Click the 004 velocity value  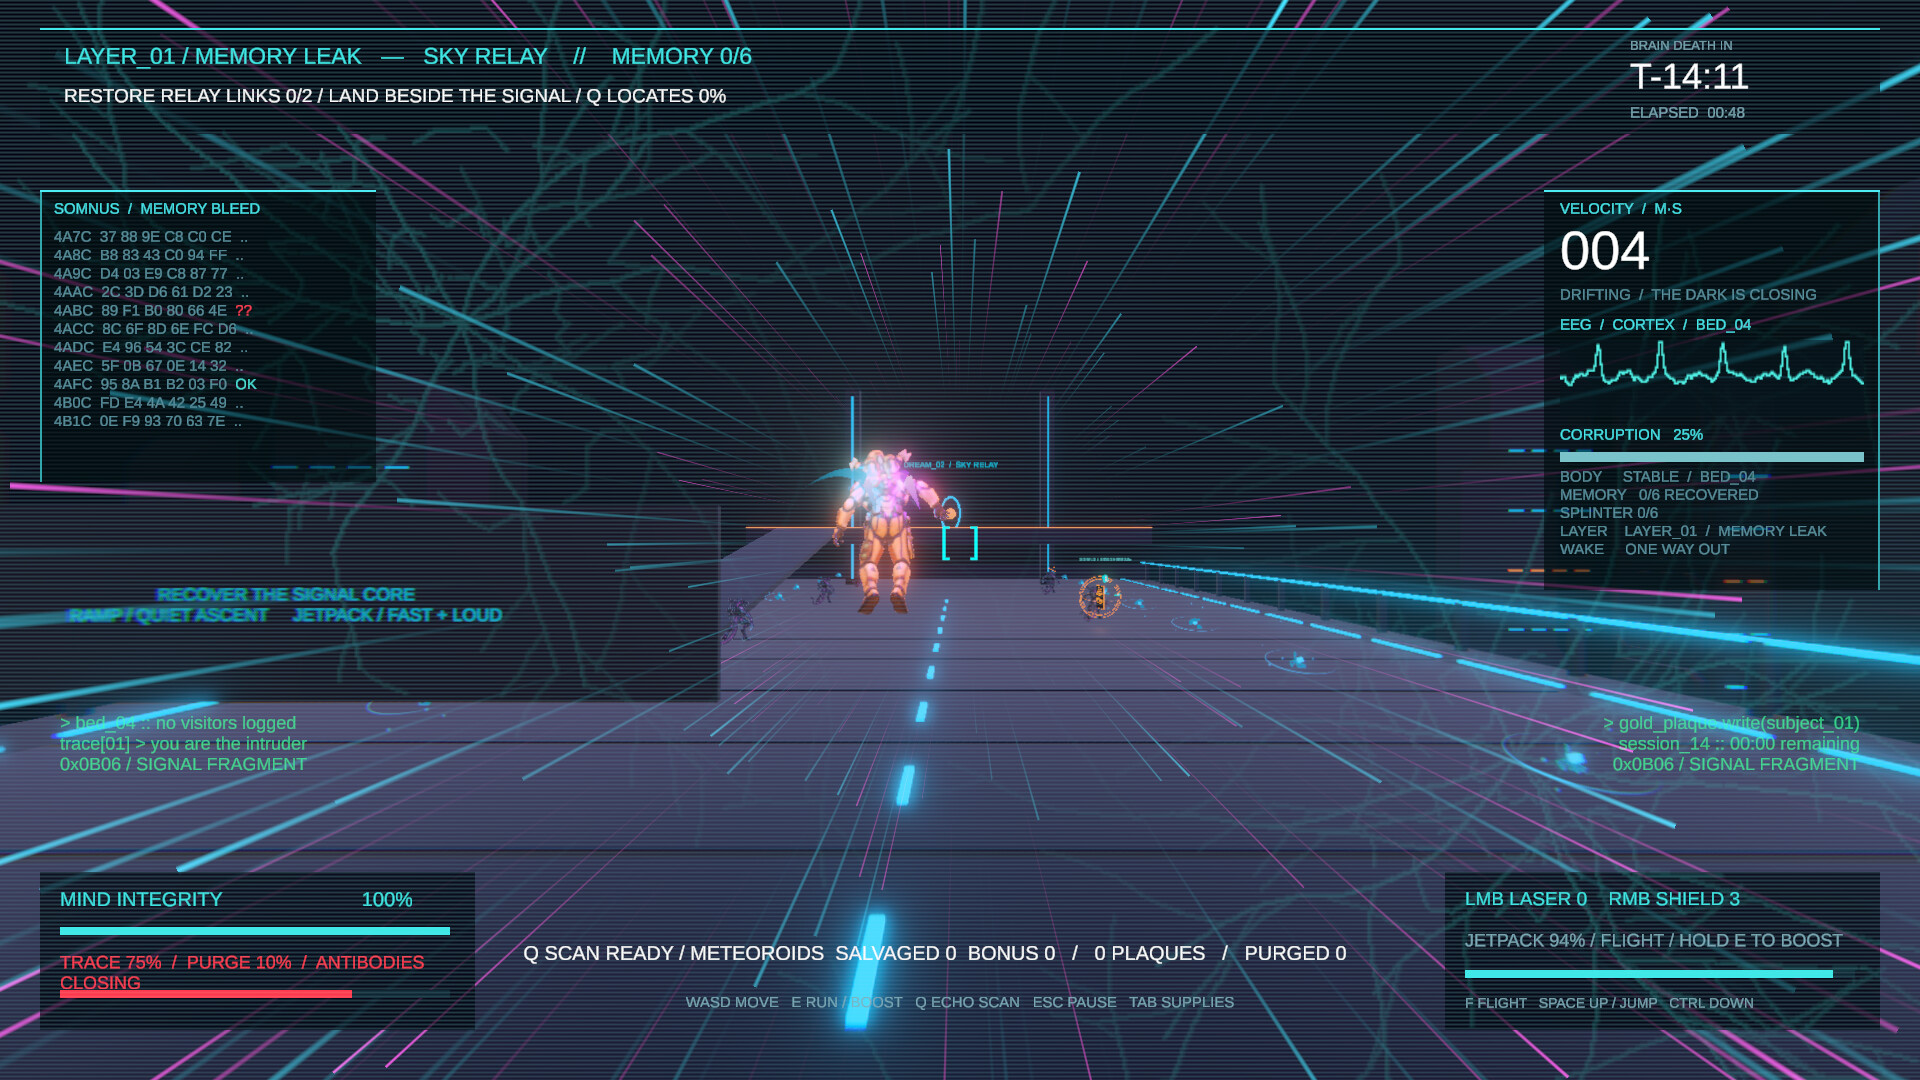1604,251
